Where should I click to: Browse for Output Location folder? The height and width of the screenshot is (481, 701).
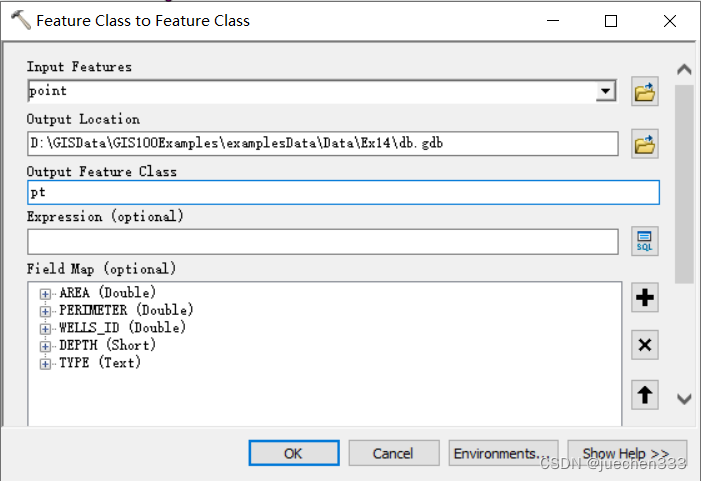[x=645, y=144]
